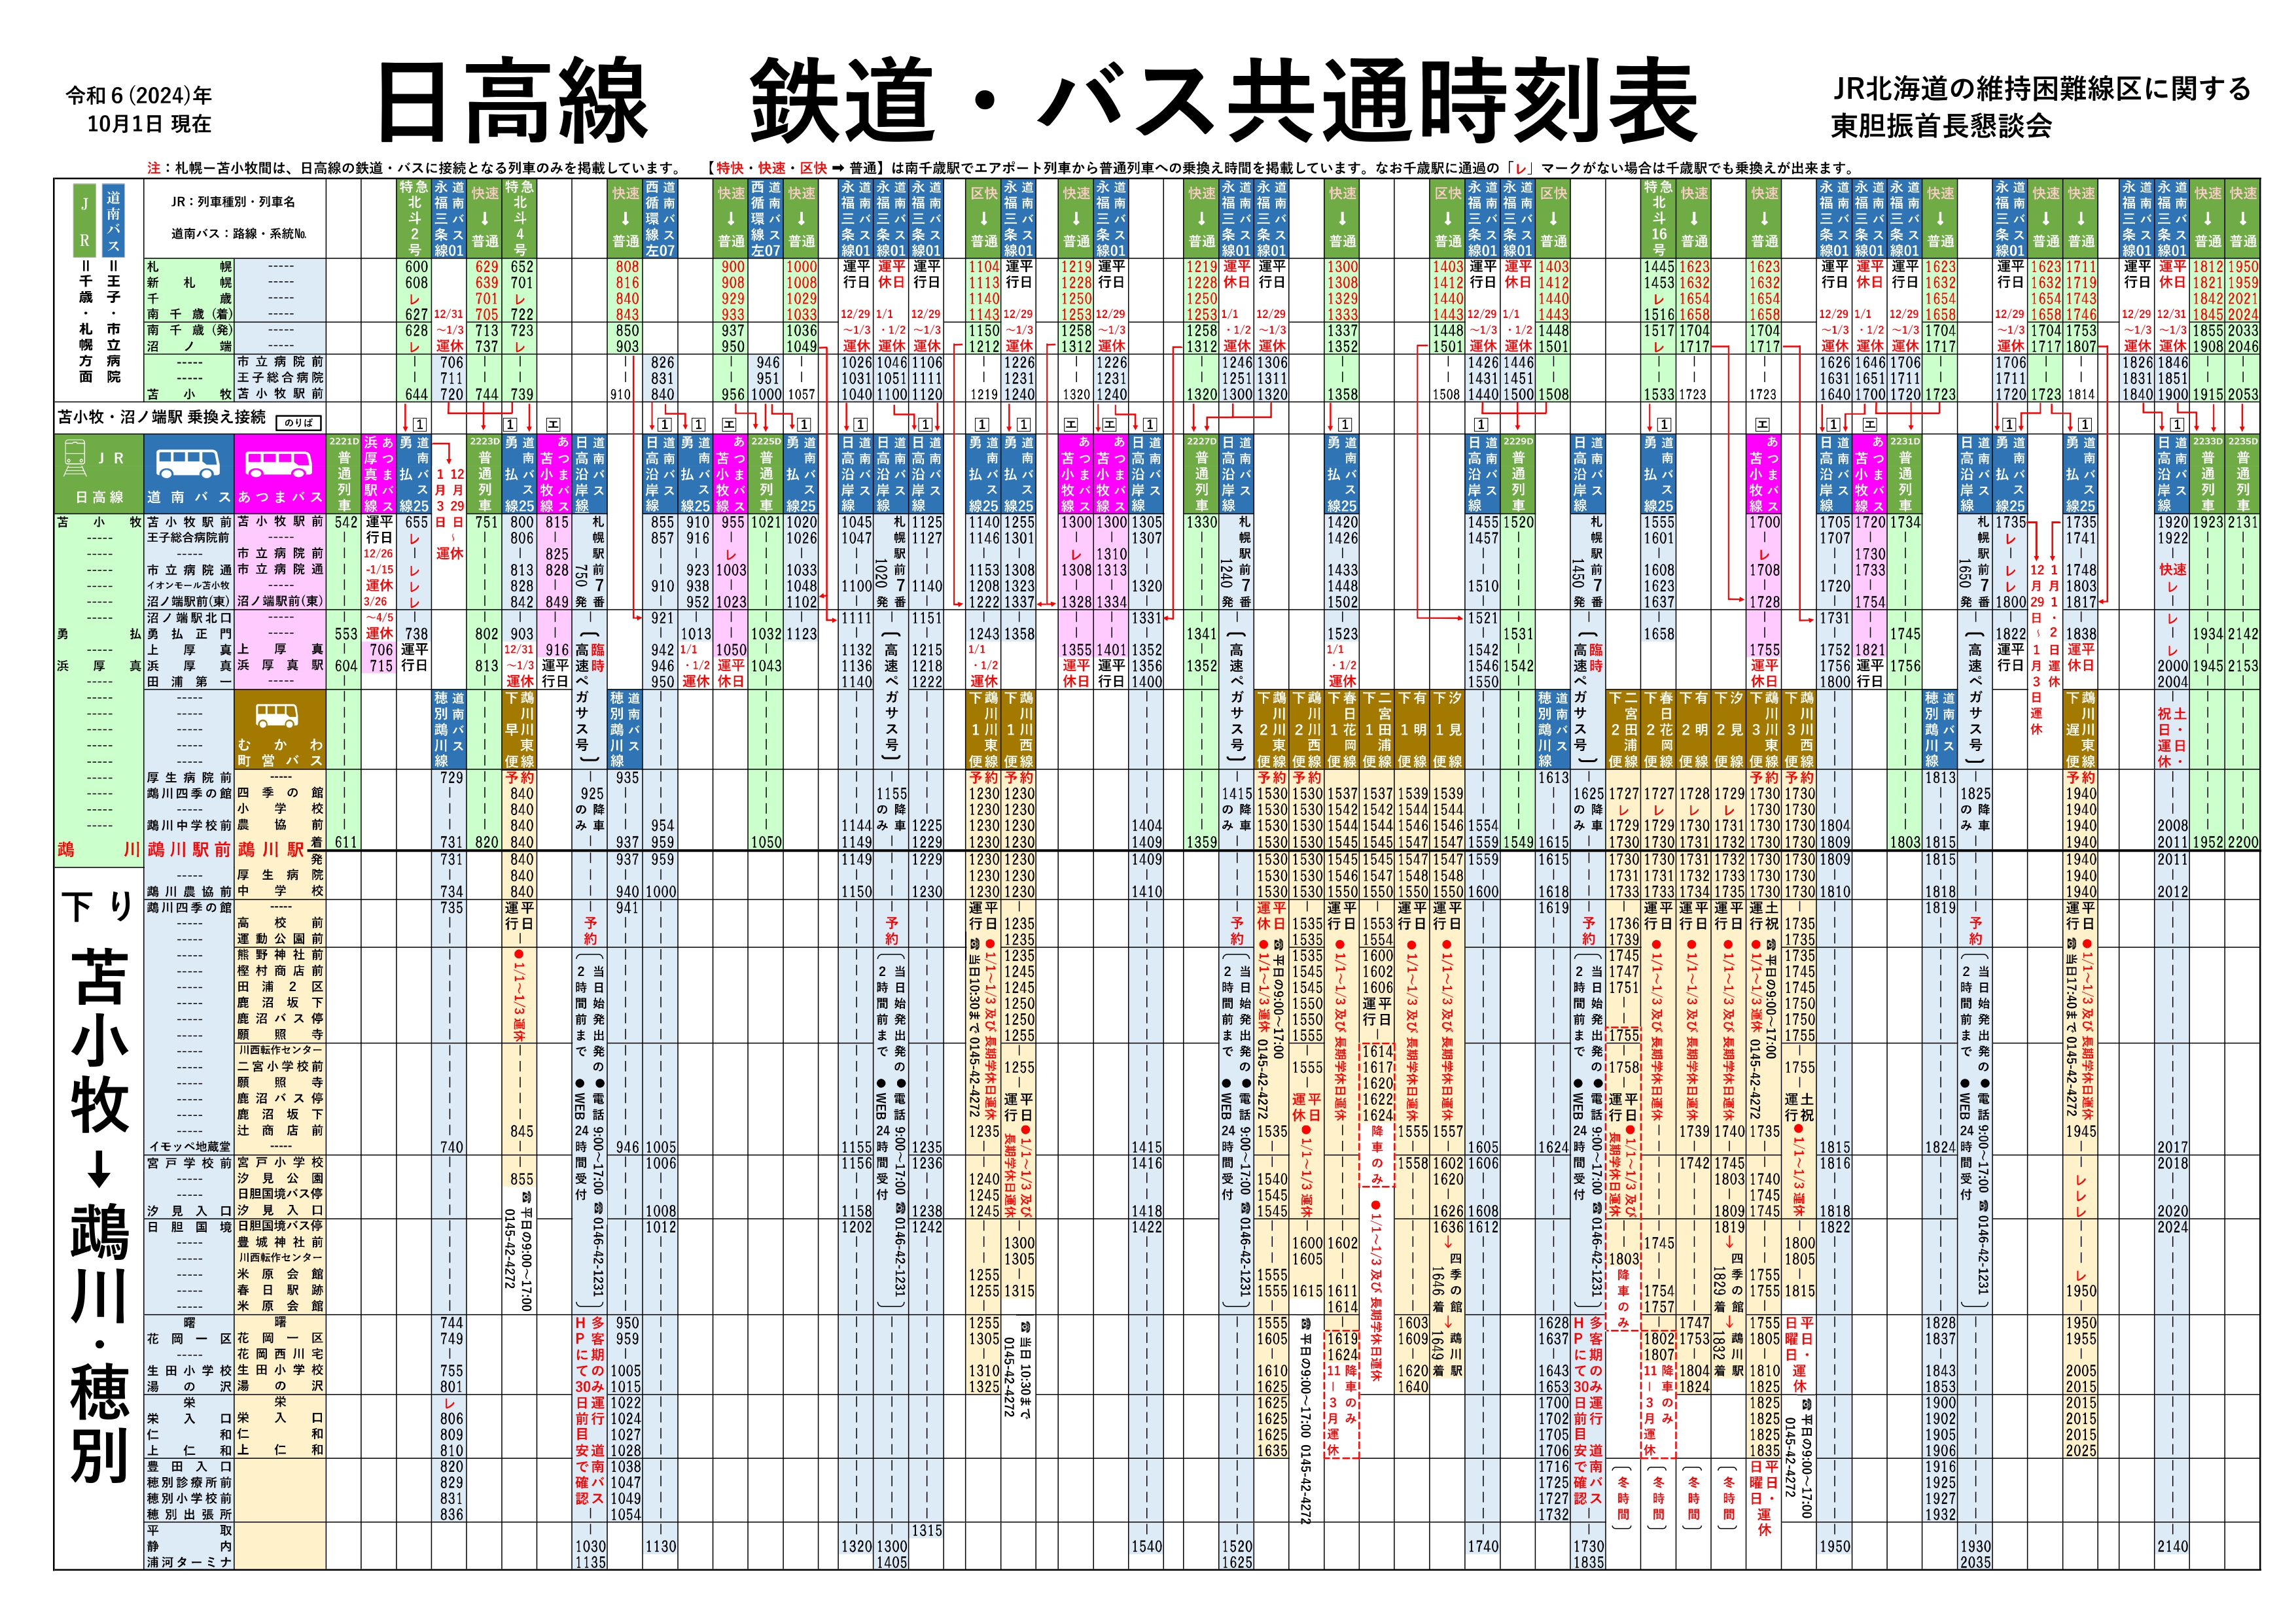Click the 2229D 普通列車 column header
The width and height of the screenshot is (2296, 1623).
(1517, 474)
